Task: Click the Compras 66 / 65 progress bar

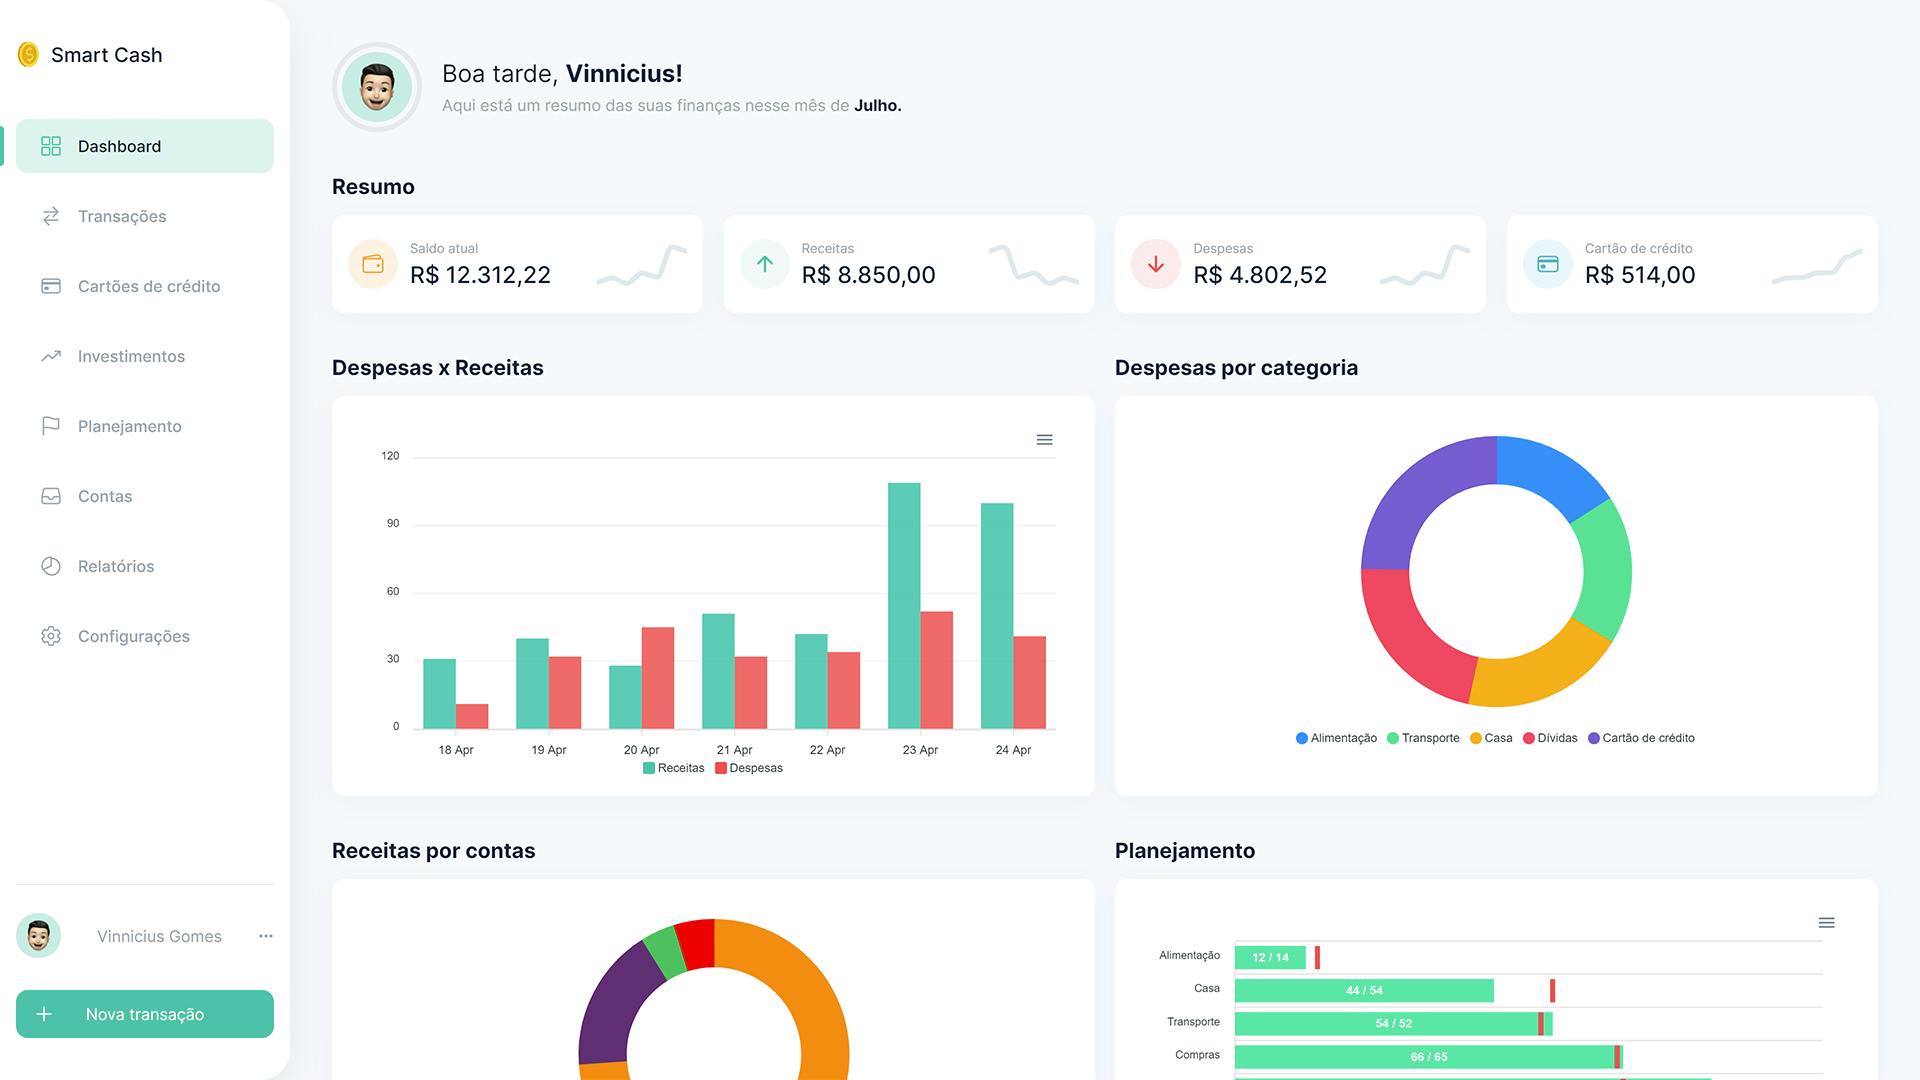Action: [x=1428, y=1056]
